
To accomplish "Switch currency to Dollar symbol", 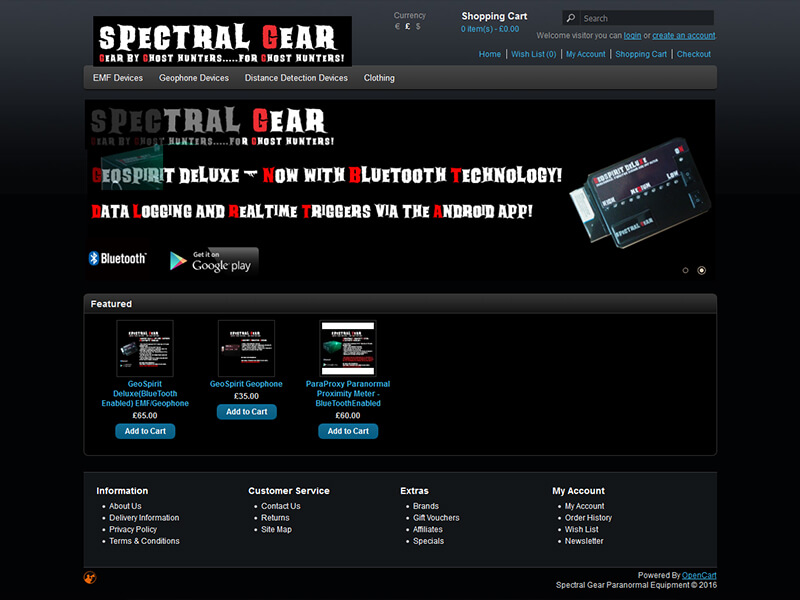I will pos(418,27).
